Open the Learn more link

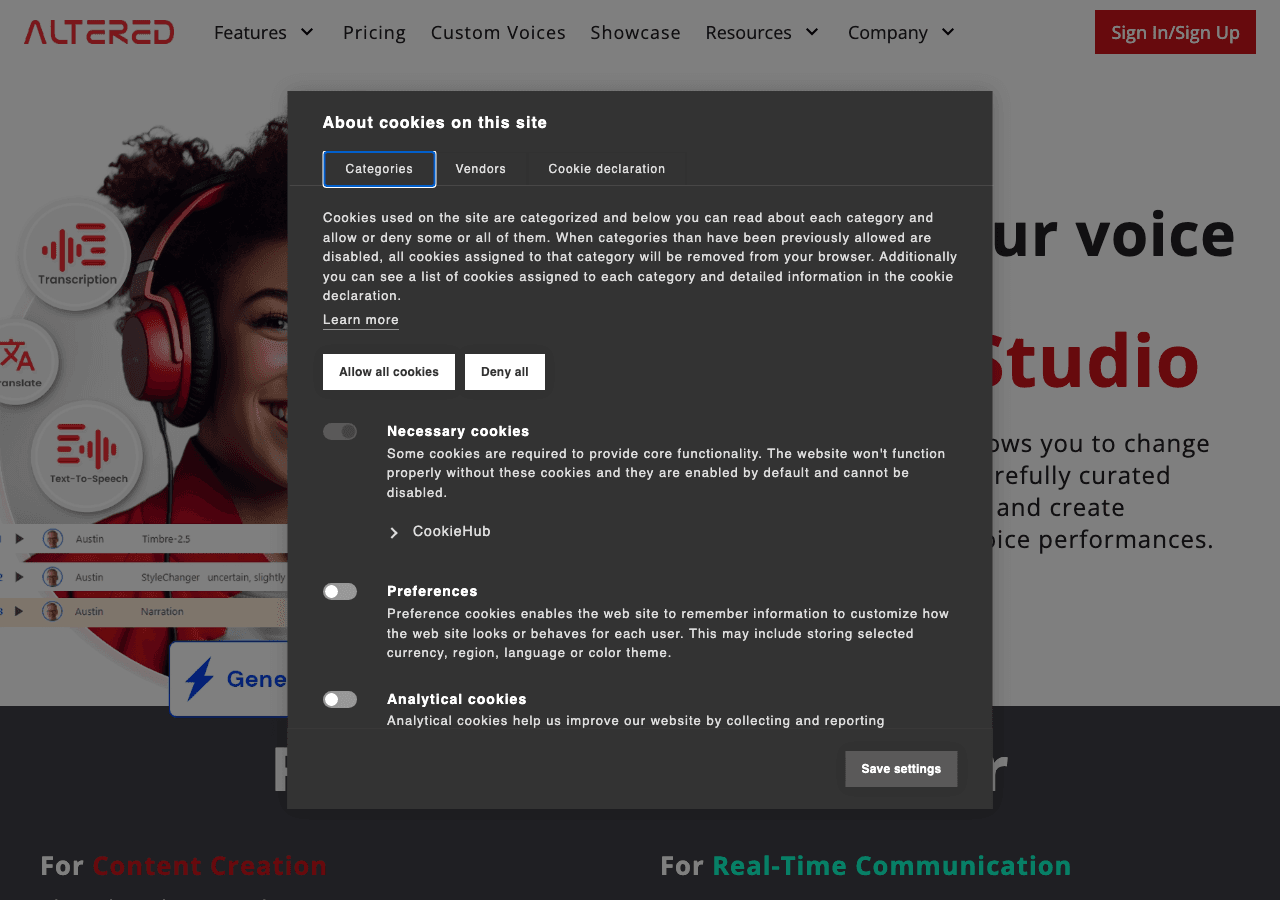pos(361,320)
